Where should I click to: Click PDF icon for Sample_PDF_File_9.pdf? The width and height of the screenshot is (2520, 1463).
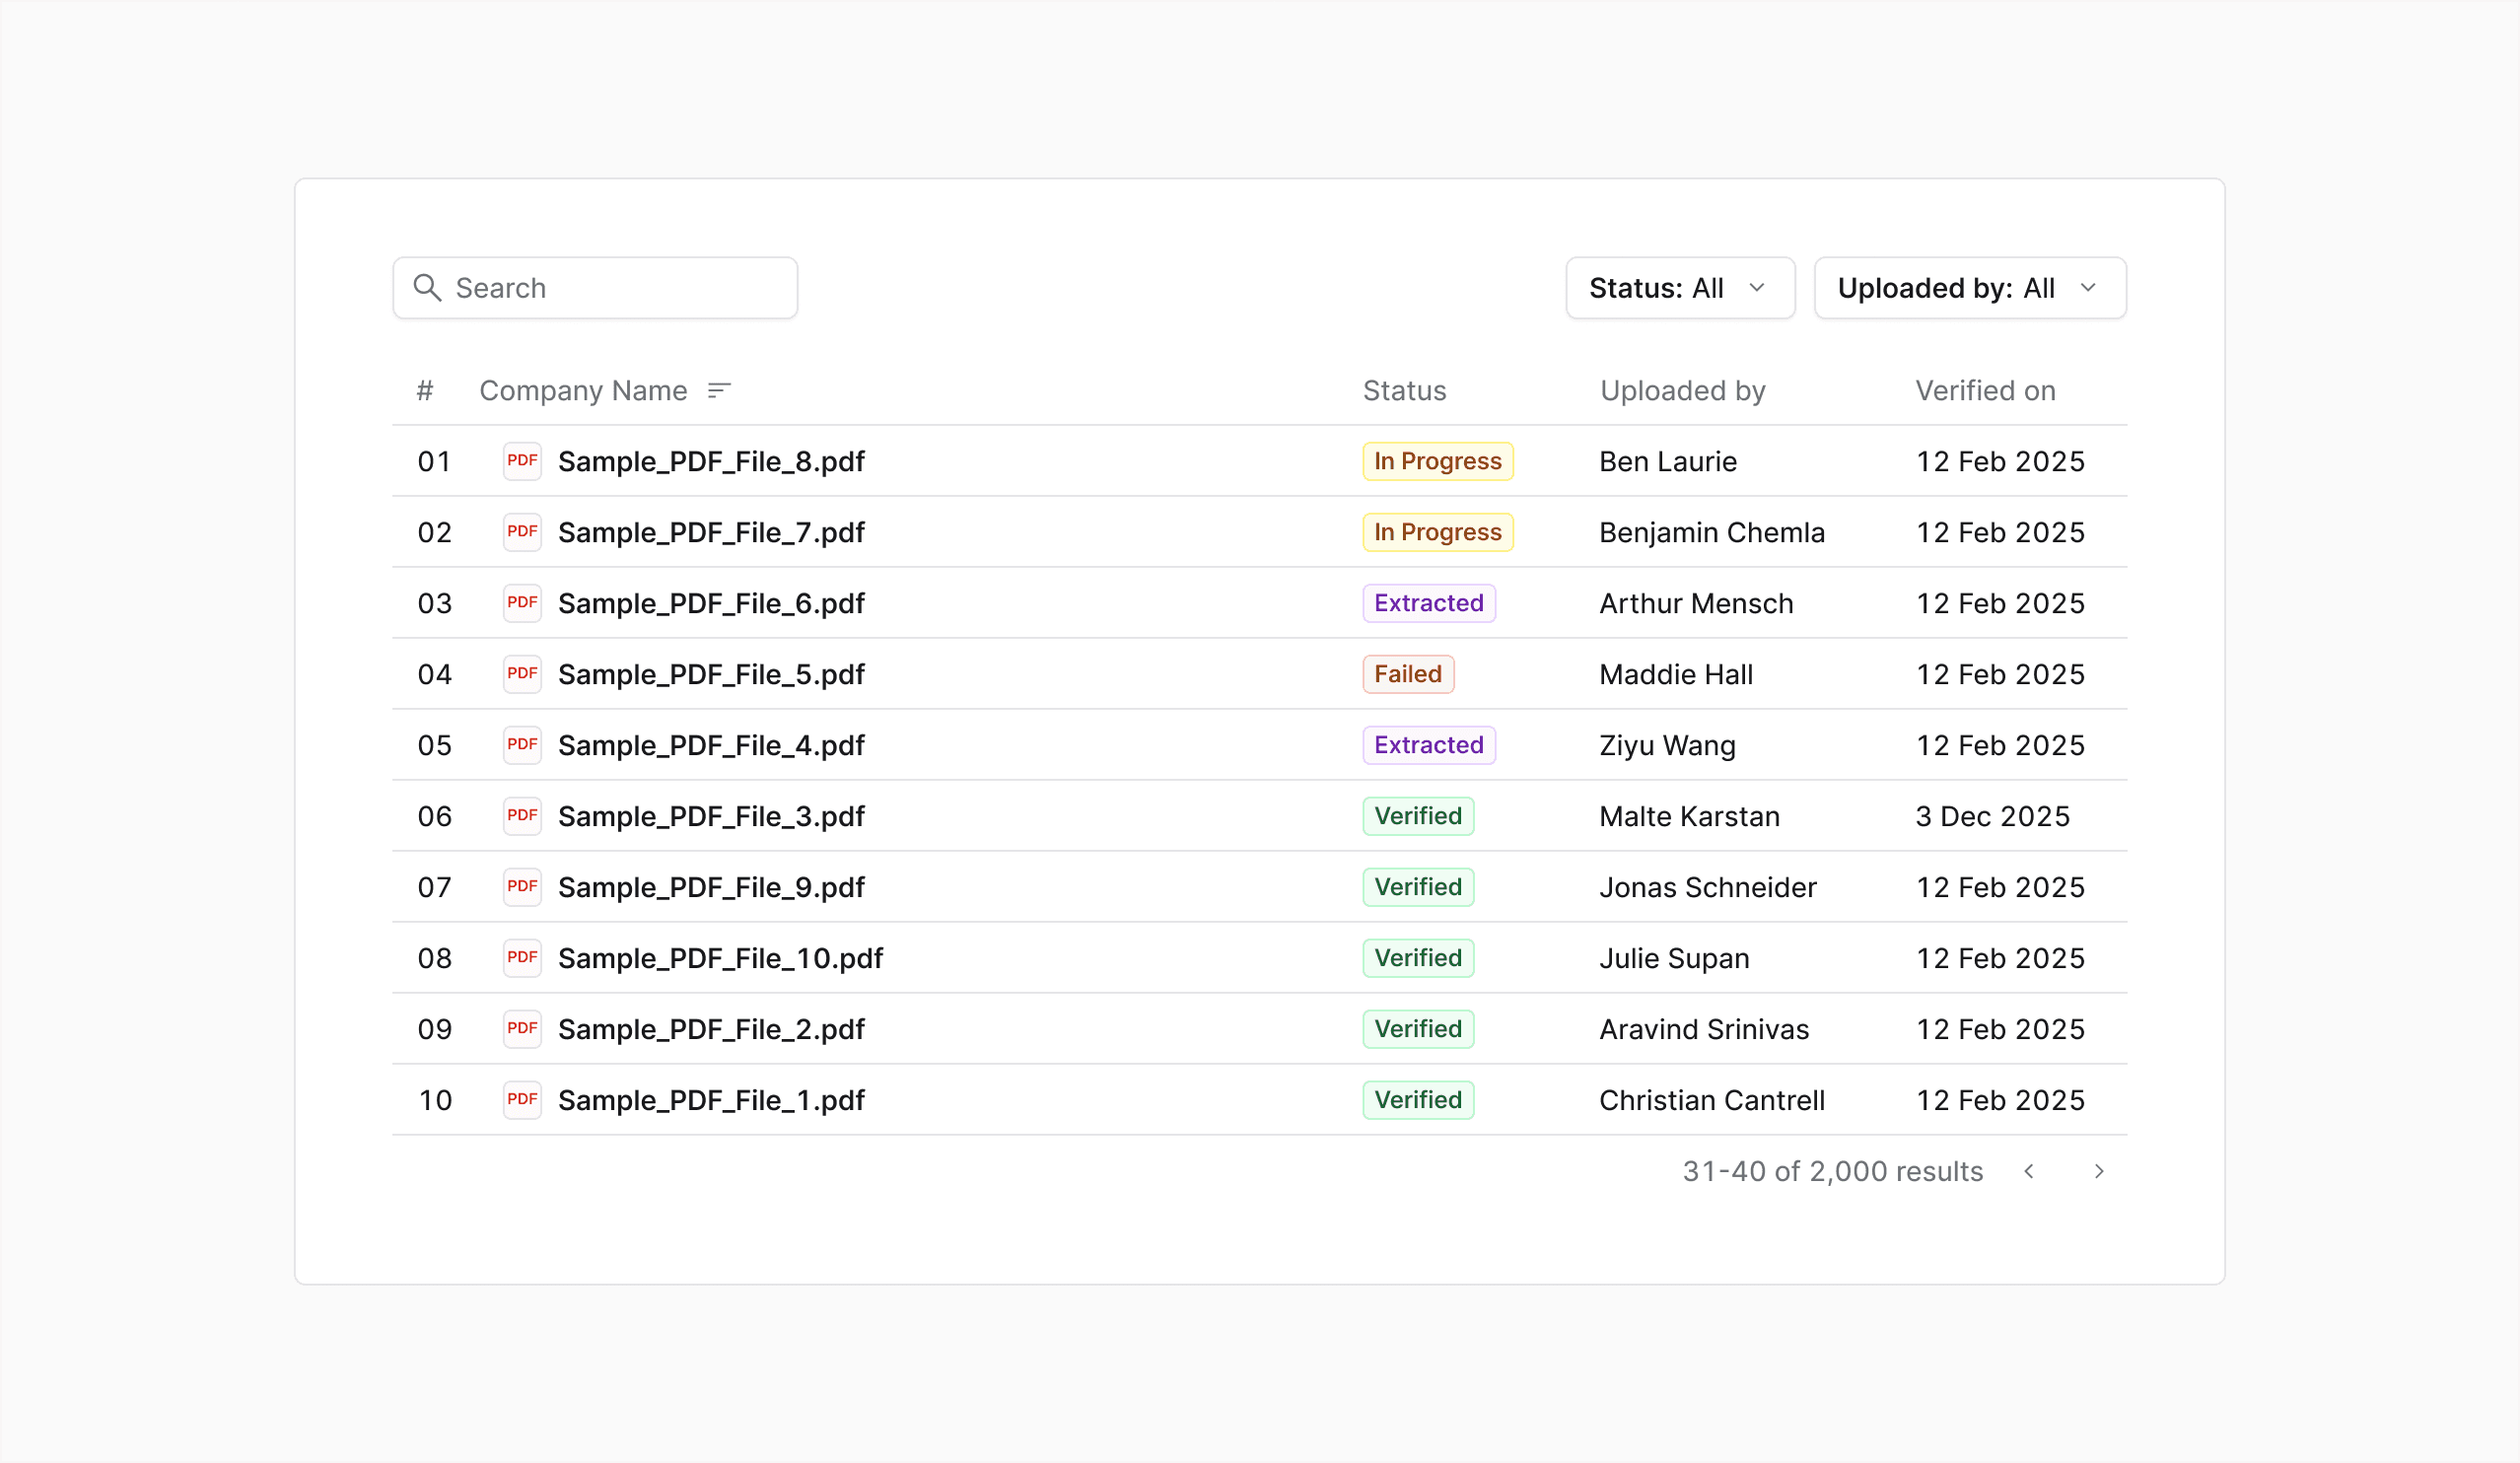pyautogui.click(x=522, y=887)
